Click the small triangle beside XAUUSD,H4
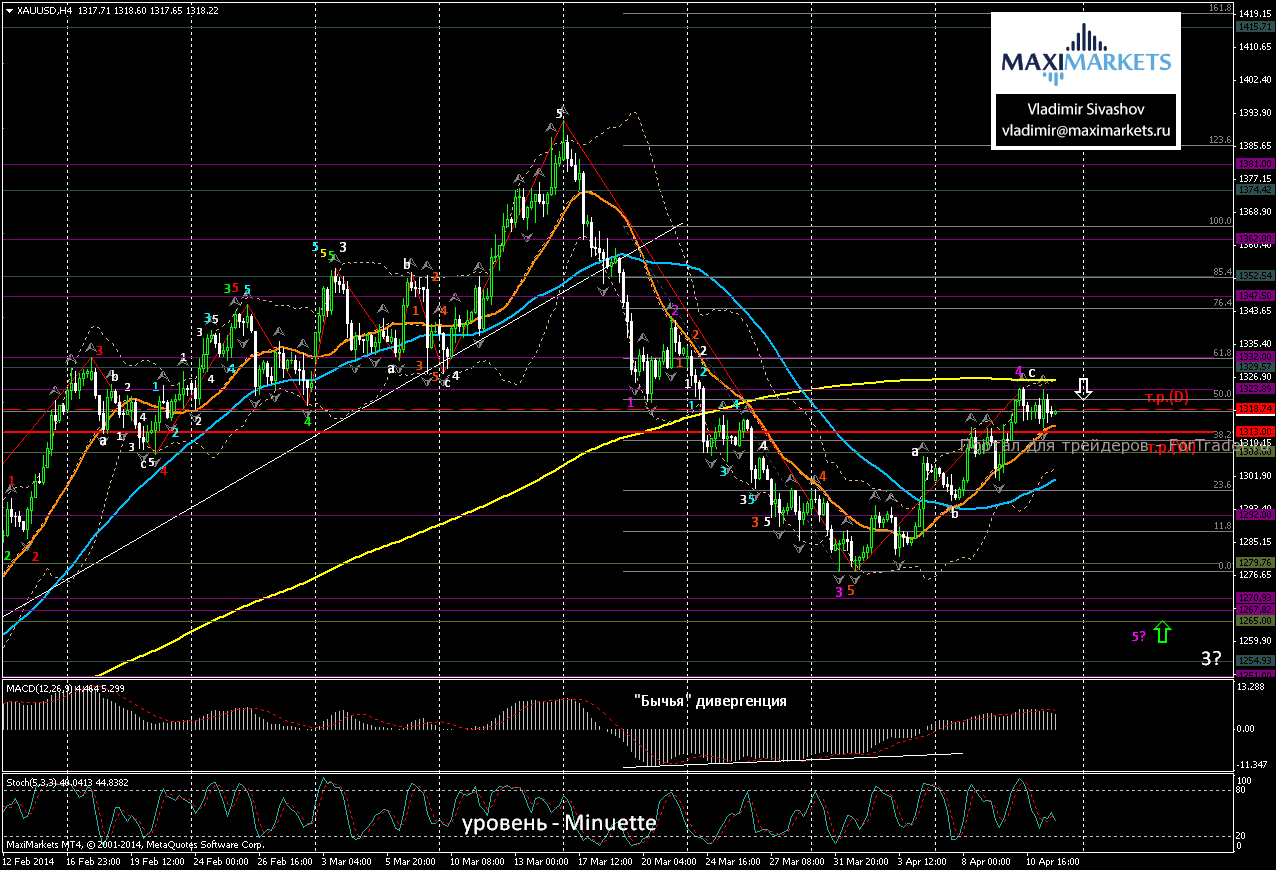This screenshot has height=870, width=1276. coord(9,9)
